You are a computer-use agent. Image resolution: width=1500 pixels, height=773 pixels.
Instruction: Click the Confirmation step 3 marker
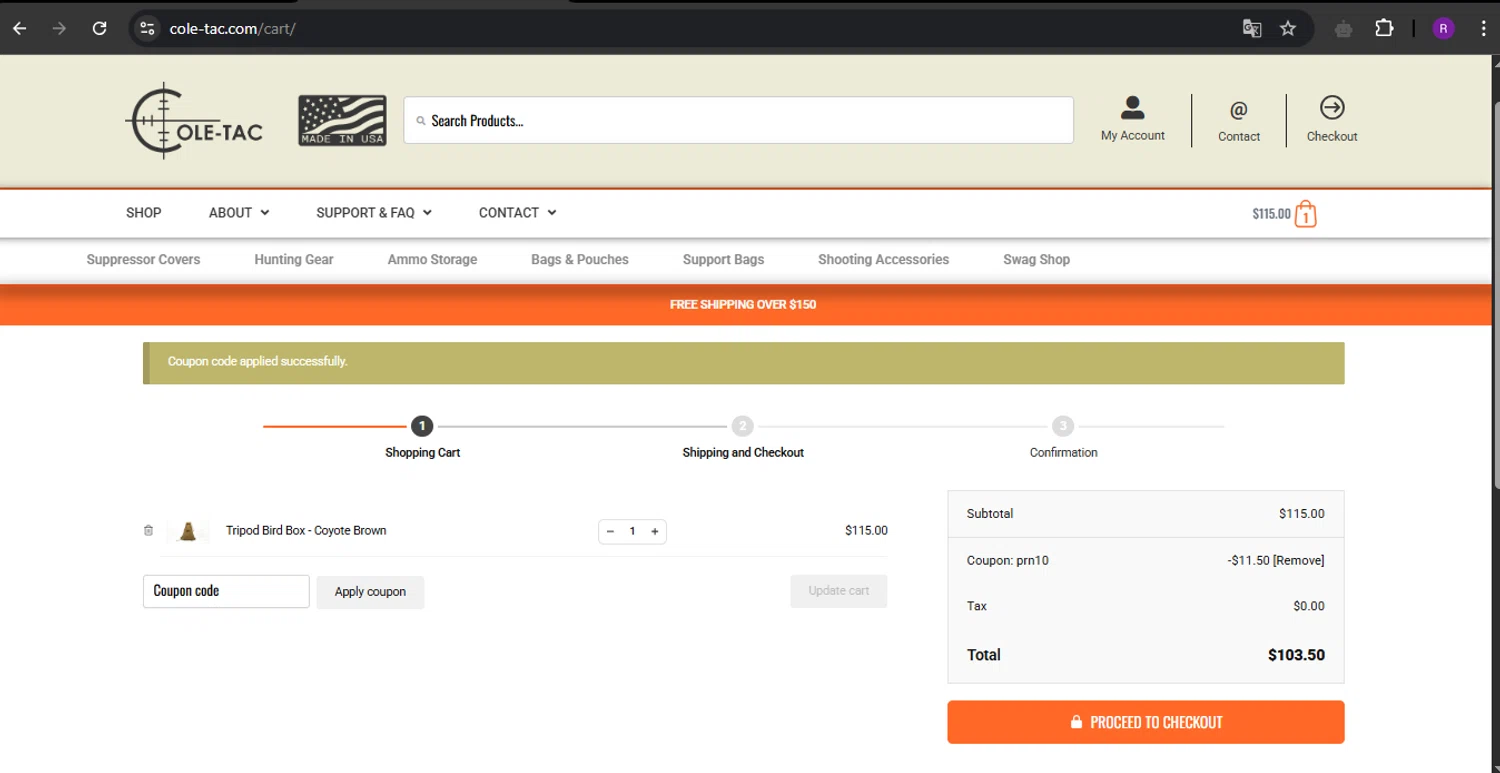pyautogui.click(x=1063, y=426)
